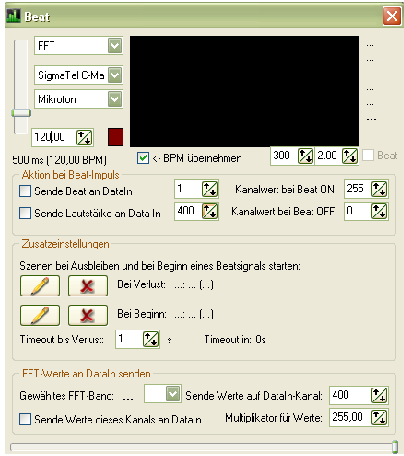Click Multiplikator für Werte field 255,00
The width and height of the screenshot is (404, 456).
(350, 417)
